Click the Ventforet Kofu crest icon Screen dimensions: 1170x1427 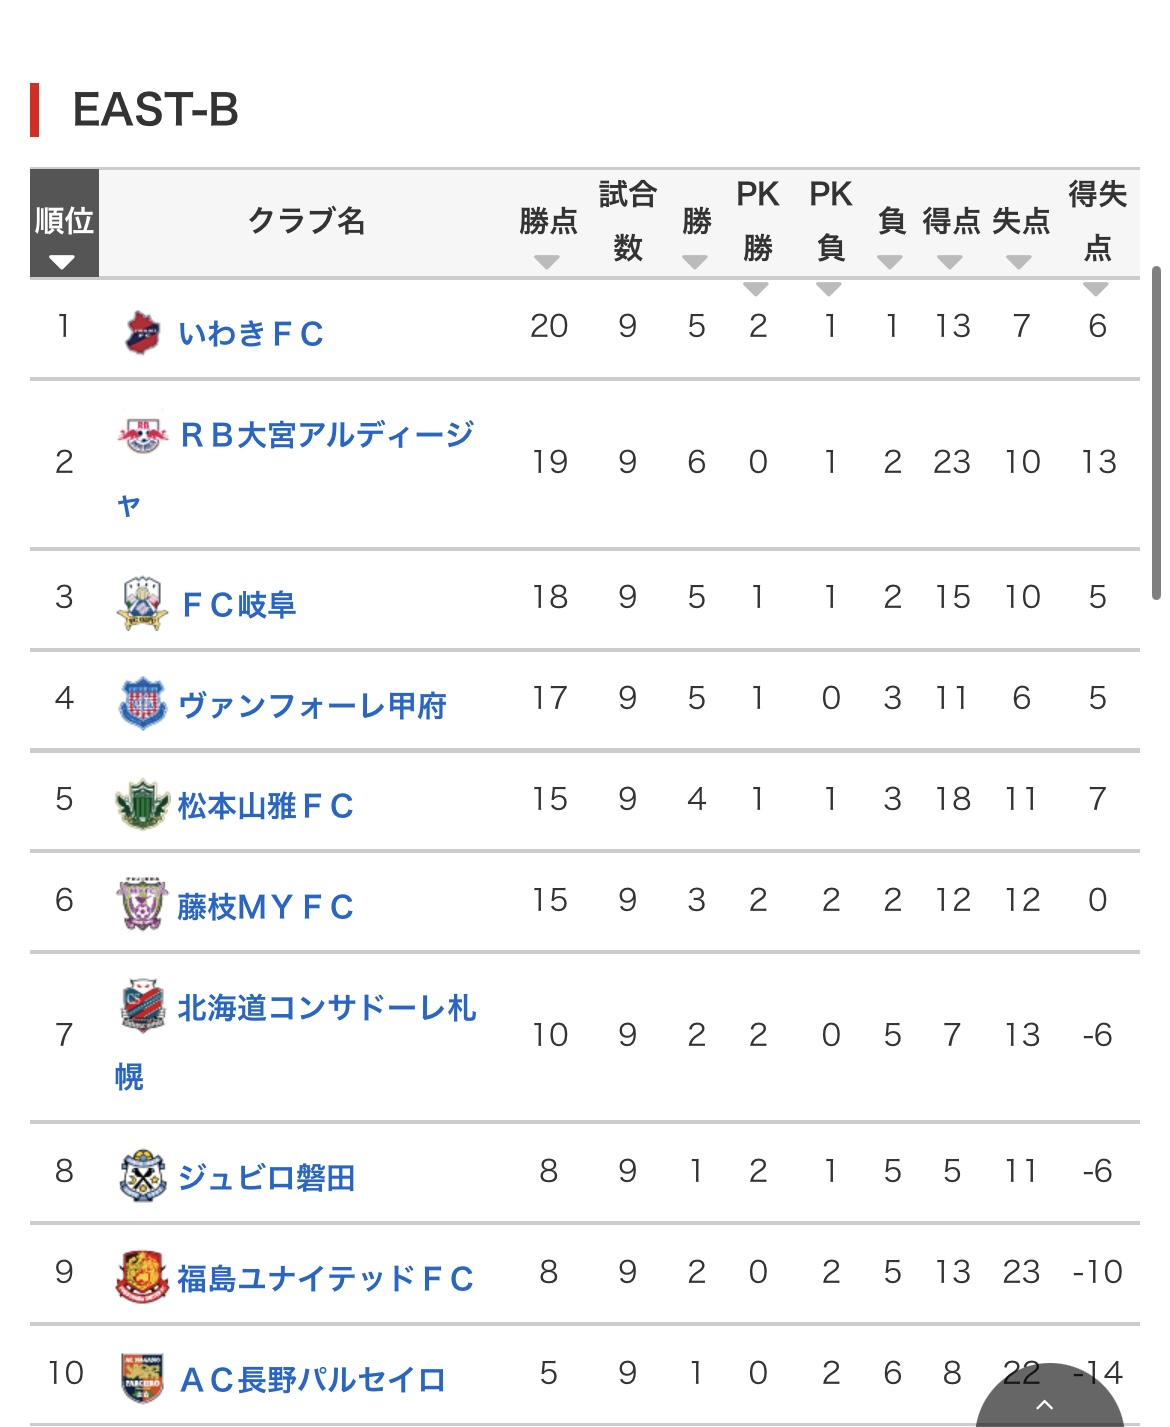tap(142, 704)
